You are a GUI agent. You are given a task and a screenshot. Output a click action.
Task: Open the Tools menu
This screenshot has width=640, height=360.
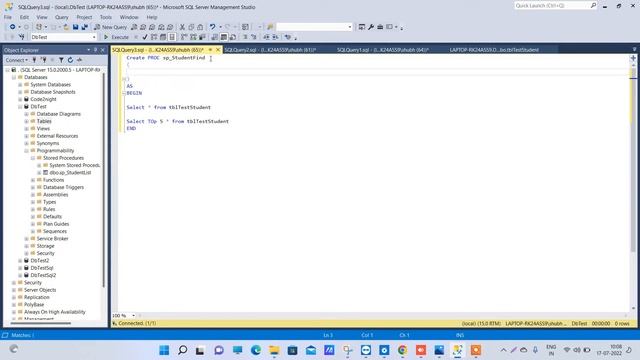point(106,17)
